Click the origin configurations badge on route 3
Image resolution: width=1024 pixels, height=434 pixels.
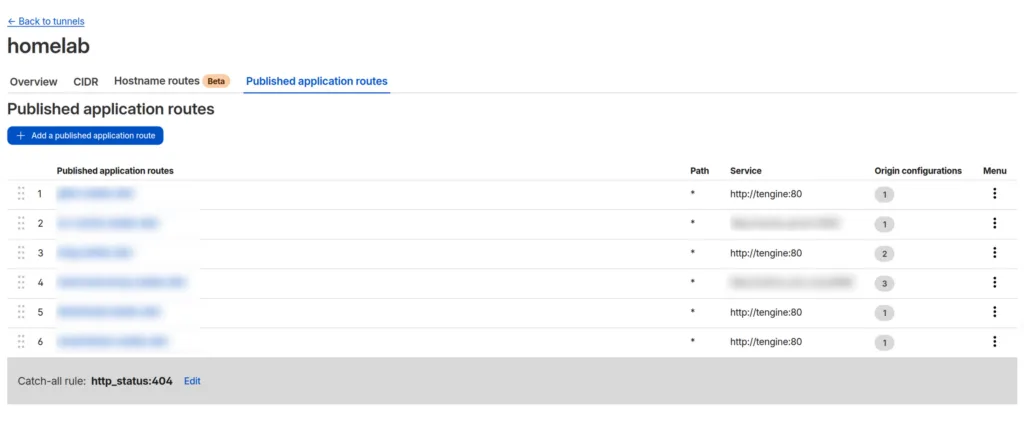(884, 254)
